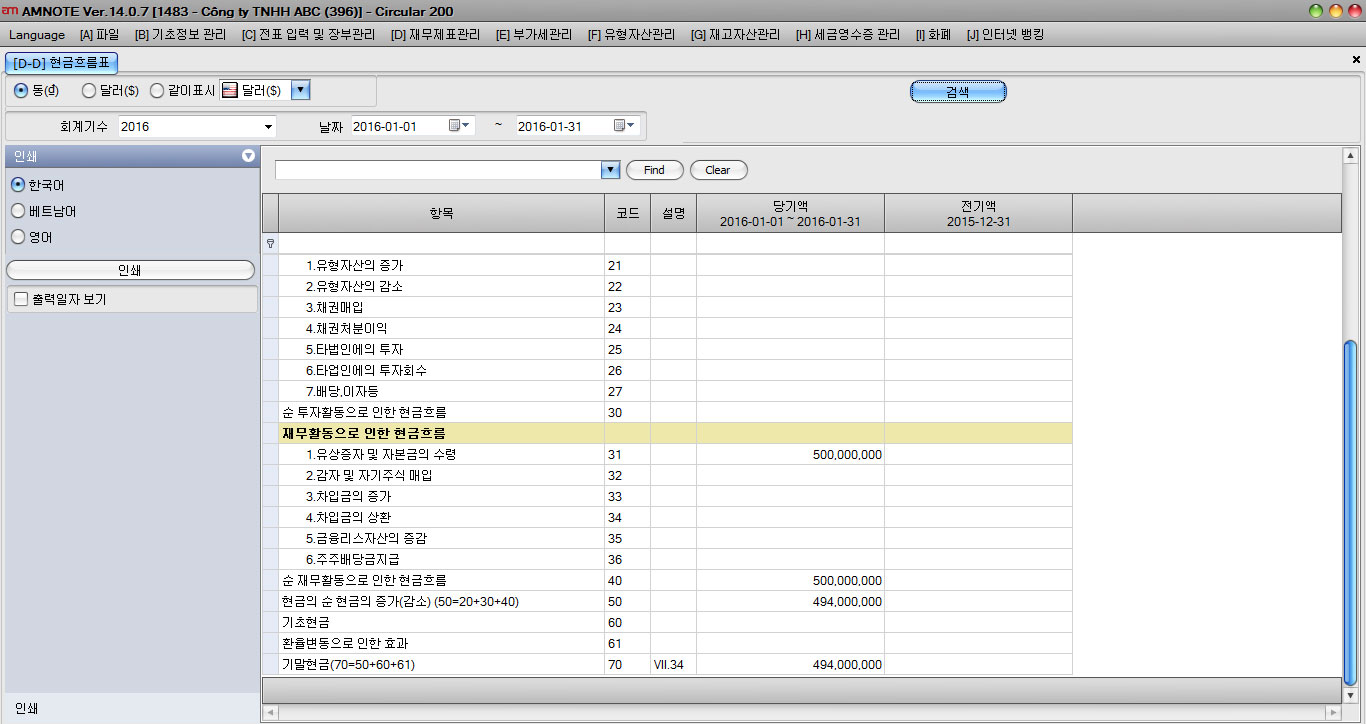Choose 베트남어 as the print language
The width and height of the screenshot is (1366, 724).
[18, 211]
